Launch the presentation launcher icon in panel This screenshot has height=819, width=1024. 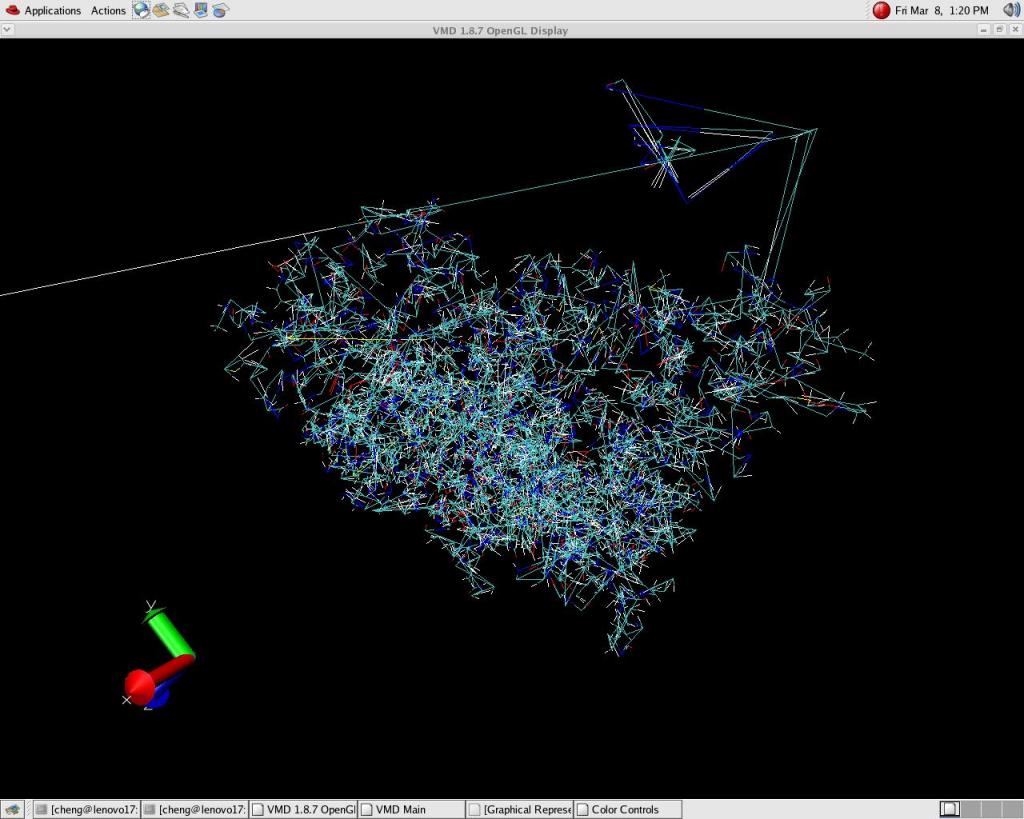(200, 10)
